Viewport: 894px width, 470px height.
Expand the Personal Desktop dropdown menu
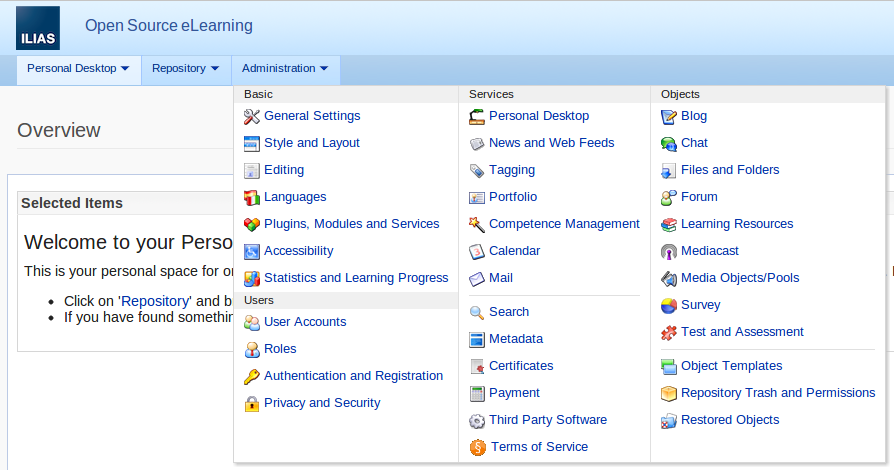(78, 69)
